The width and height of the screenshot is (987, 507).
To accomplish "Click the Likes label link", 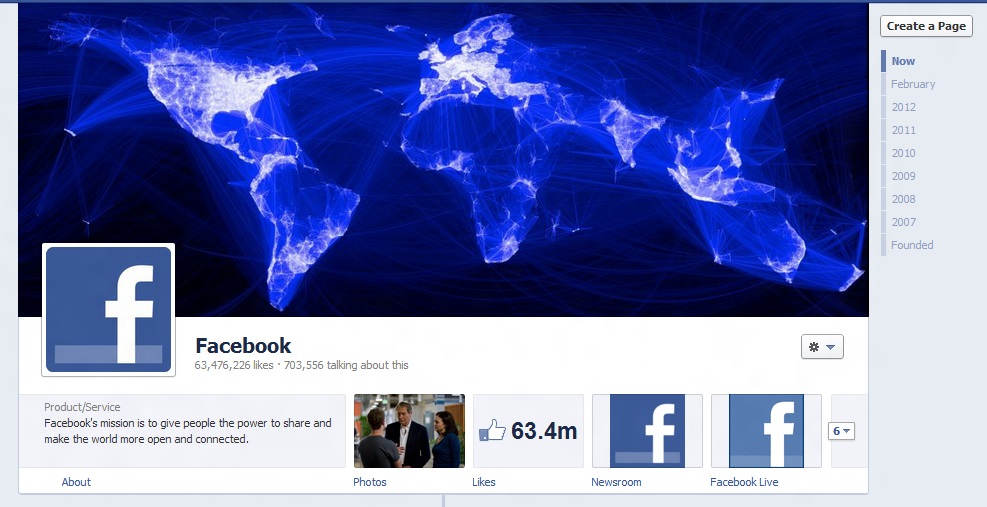I will [x=483, y=482].
